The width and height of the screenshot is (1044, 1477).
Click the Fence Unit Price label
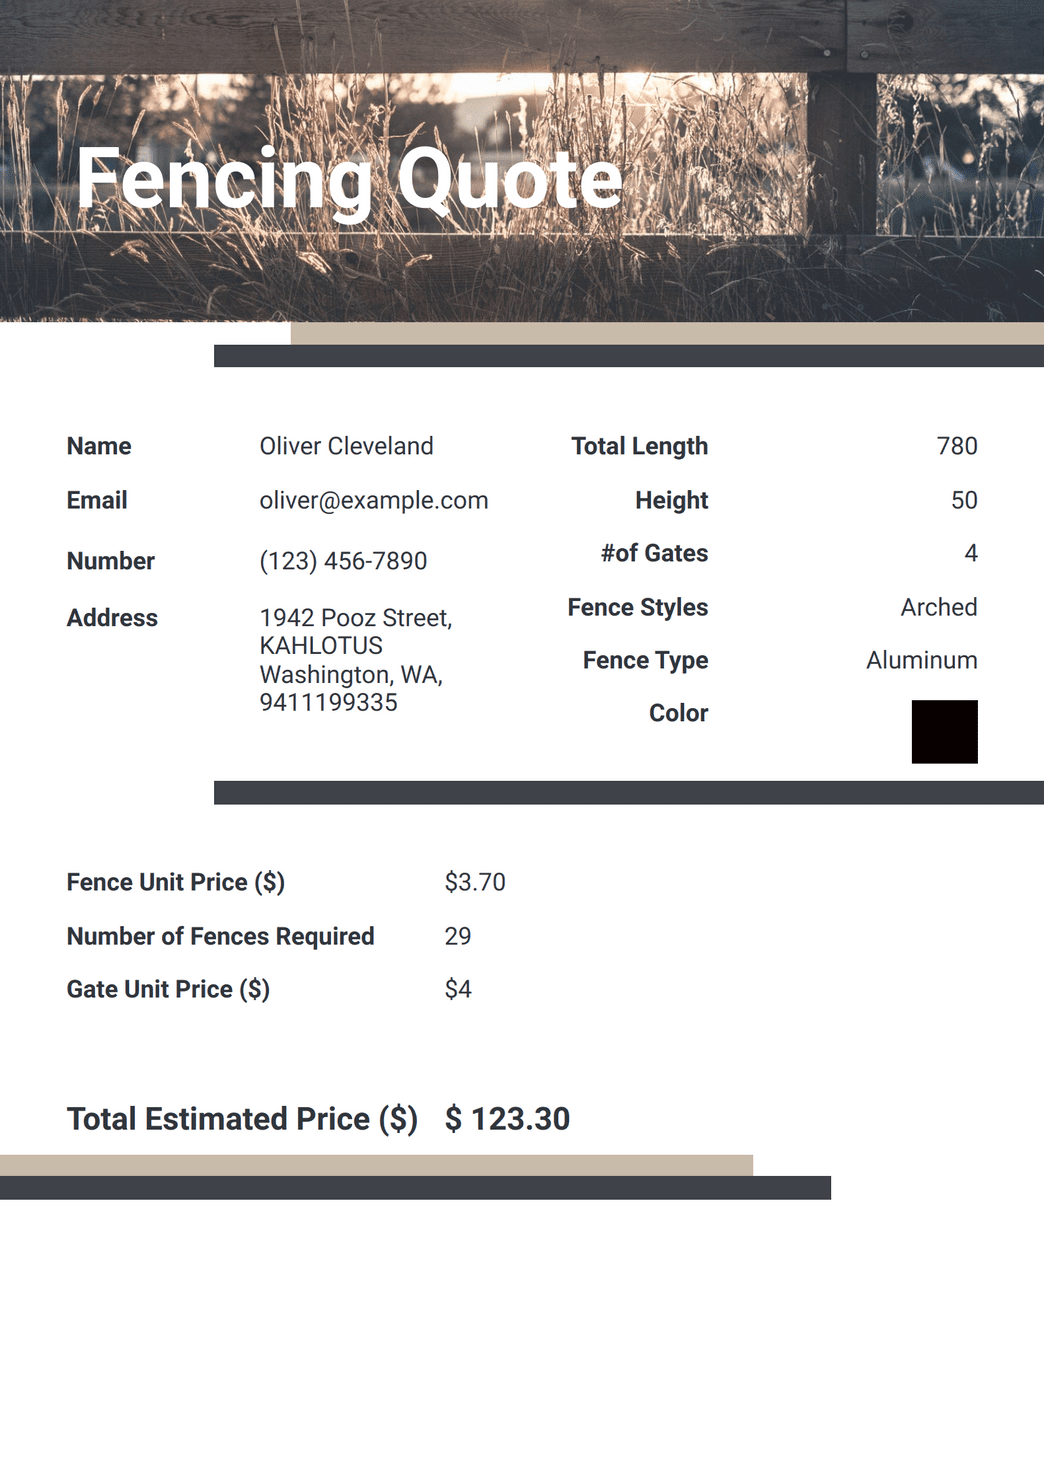click(176, 882)
